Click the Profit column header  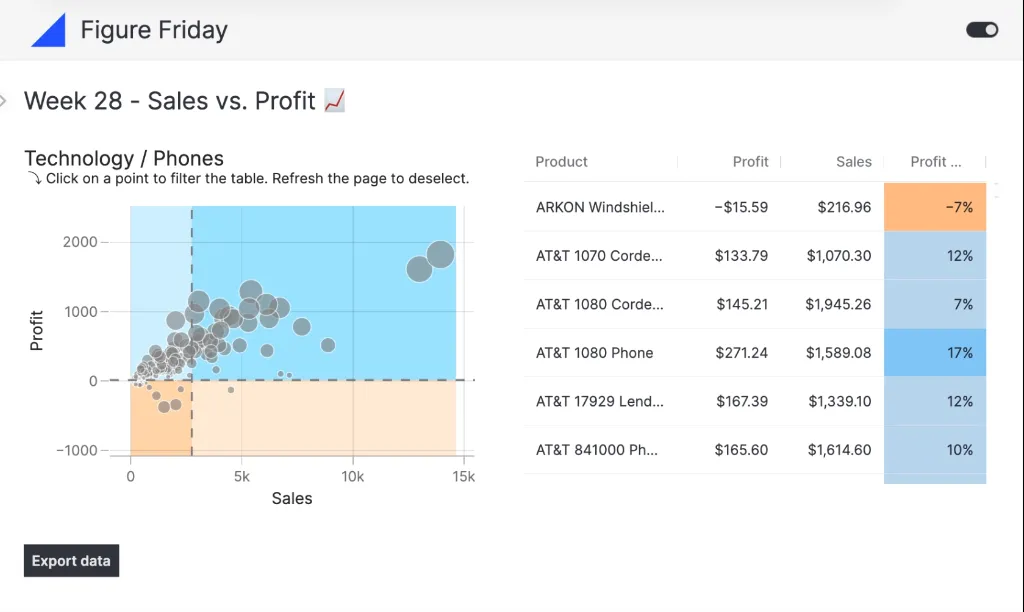[750, 162]
